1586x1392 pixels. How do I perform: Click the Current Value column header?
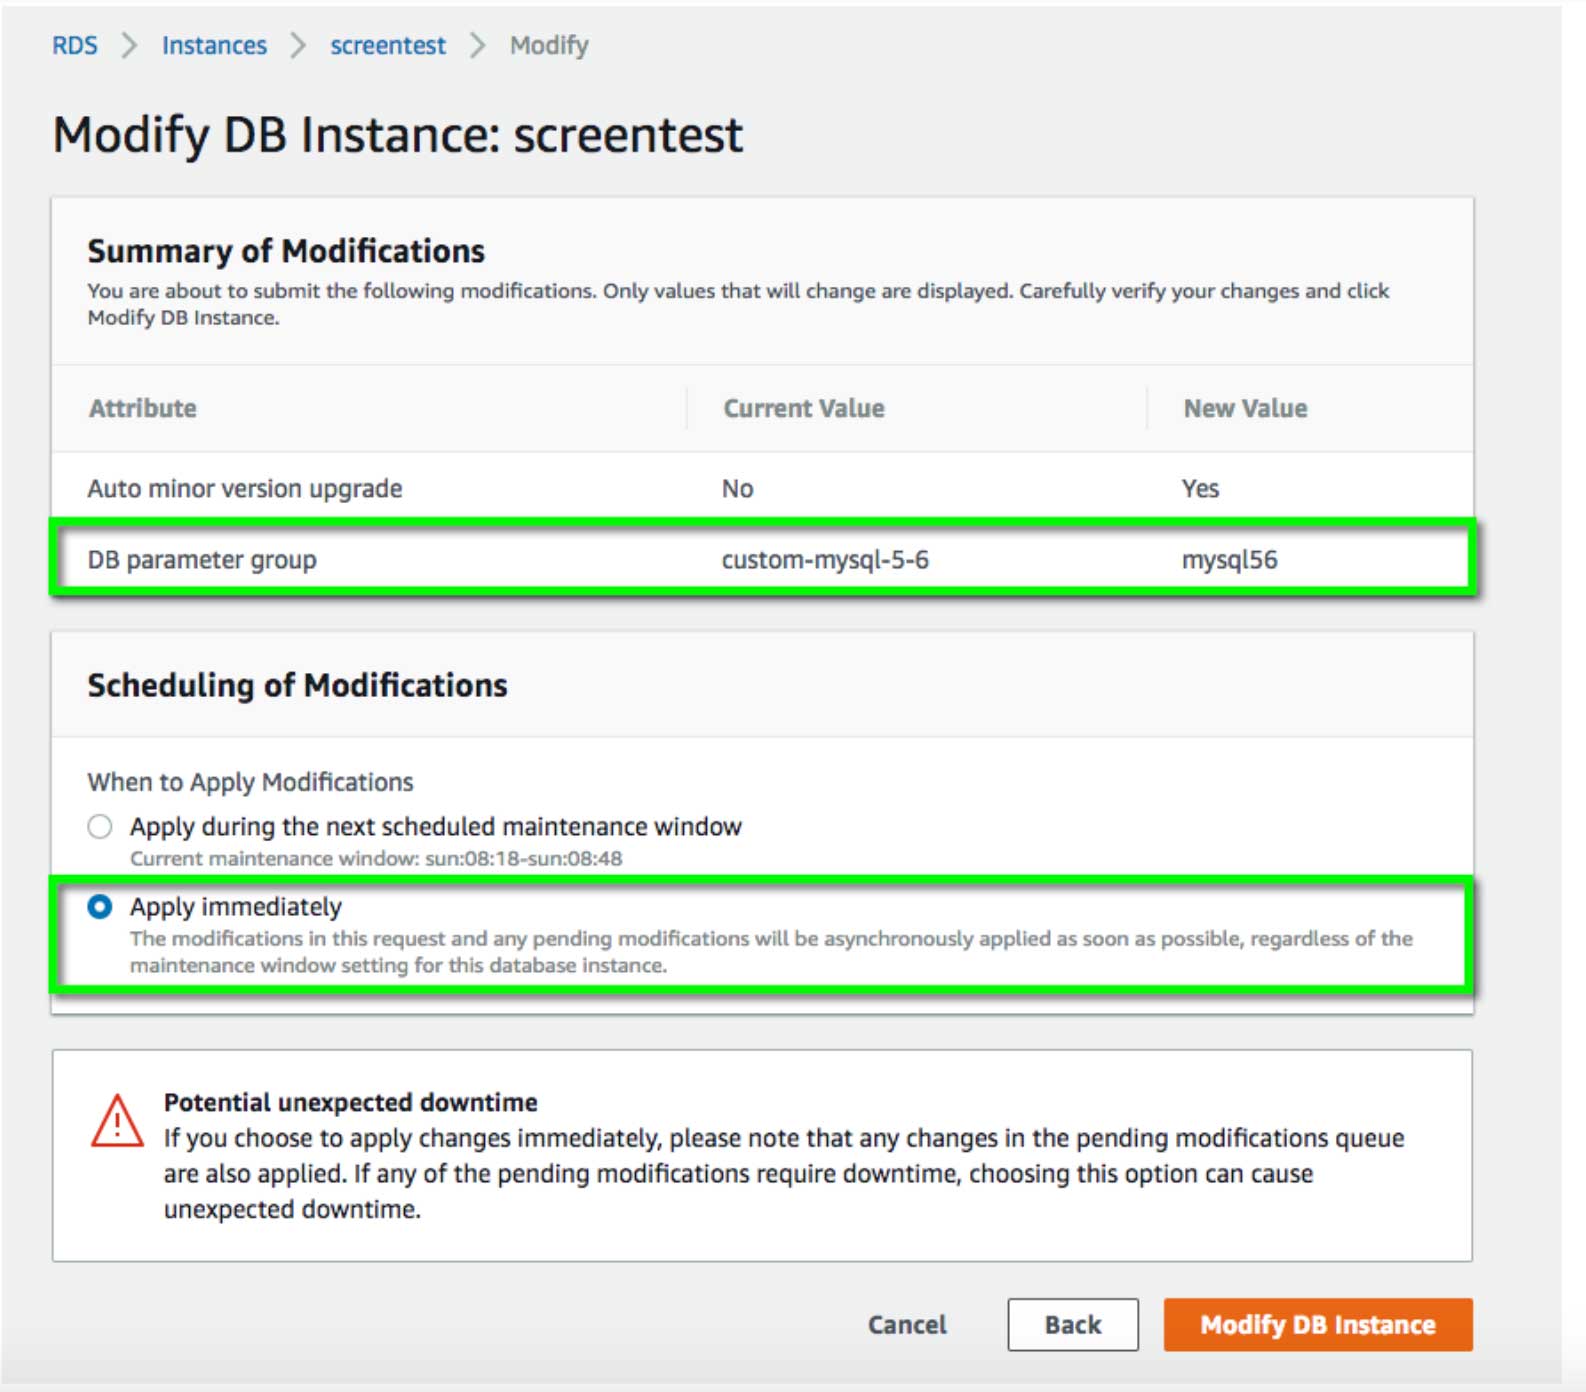(x=803, y=408)
